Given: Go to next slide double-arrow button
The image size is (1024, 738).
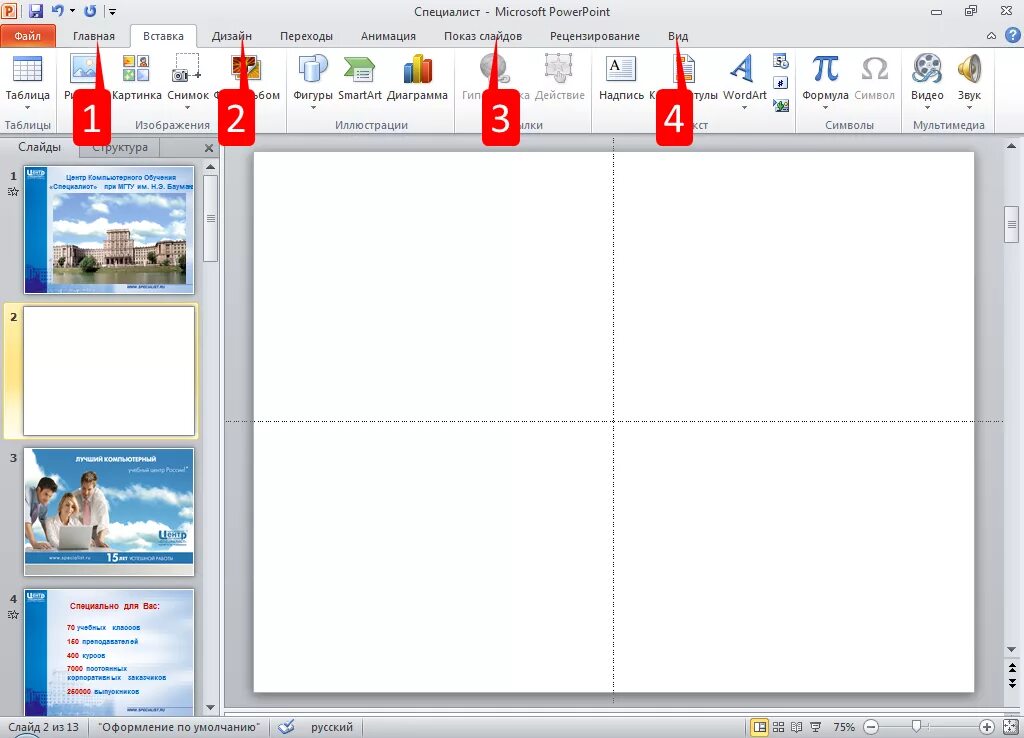Looking at the screenshot, I should [x=1012, y=682].
